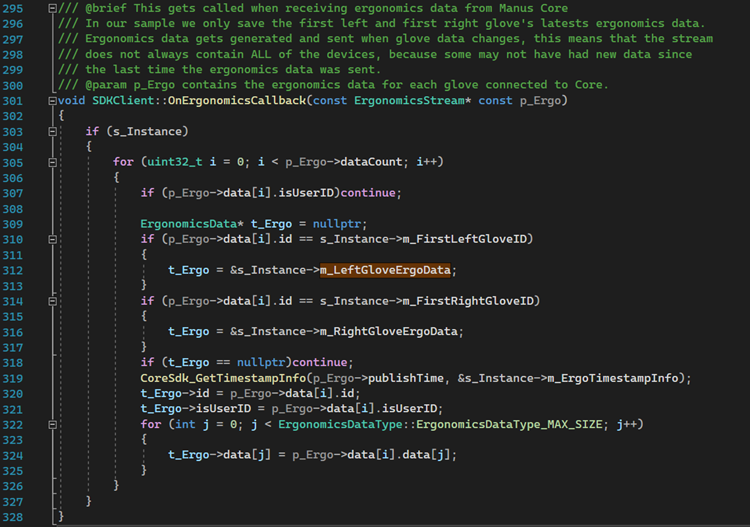
Task: Click m_ErgoTimestampInfo on line 319
Action: tap(612, 378)
